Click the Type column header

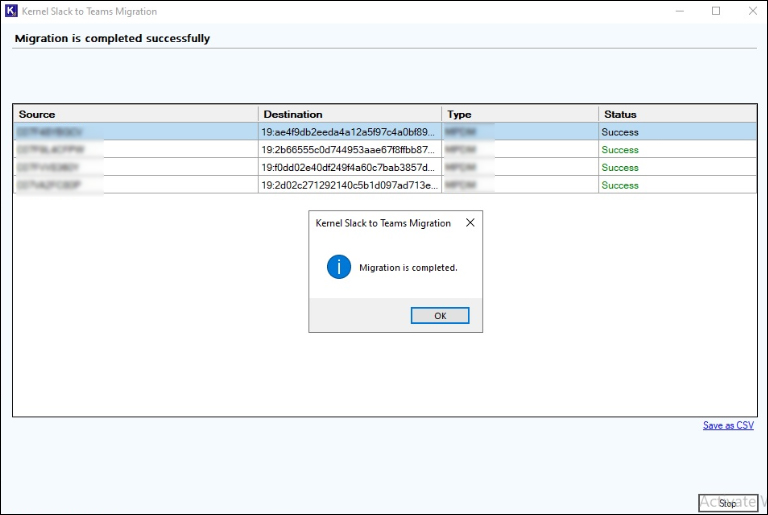tap(520, 114)
